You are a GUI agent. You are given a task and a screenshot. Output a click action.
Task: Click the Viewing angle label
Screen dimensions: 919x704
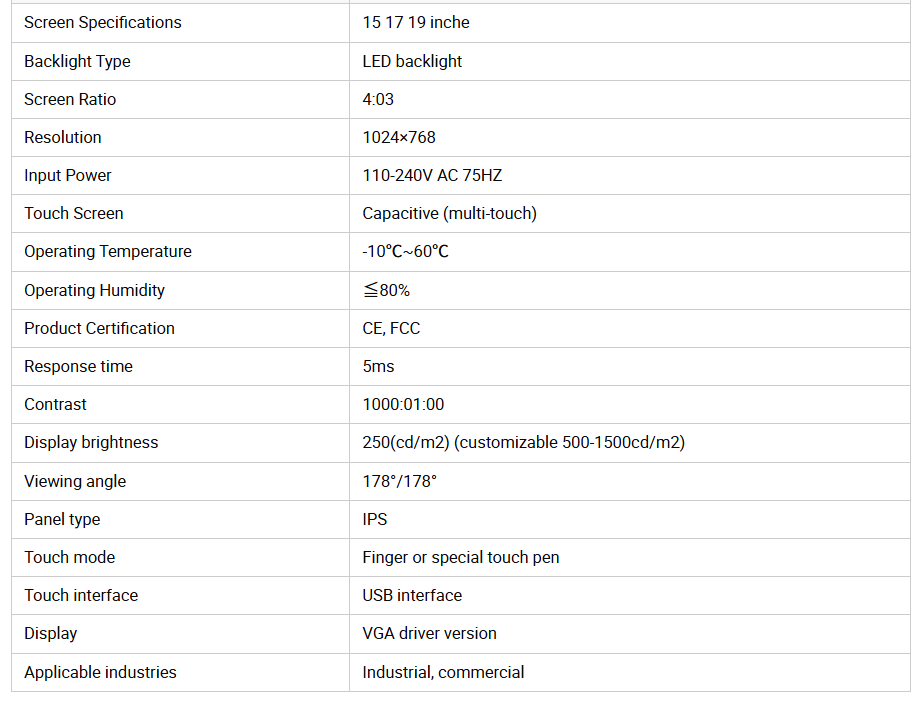coord(75,481)
